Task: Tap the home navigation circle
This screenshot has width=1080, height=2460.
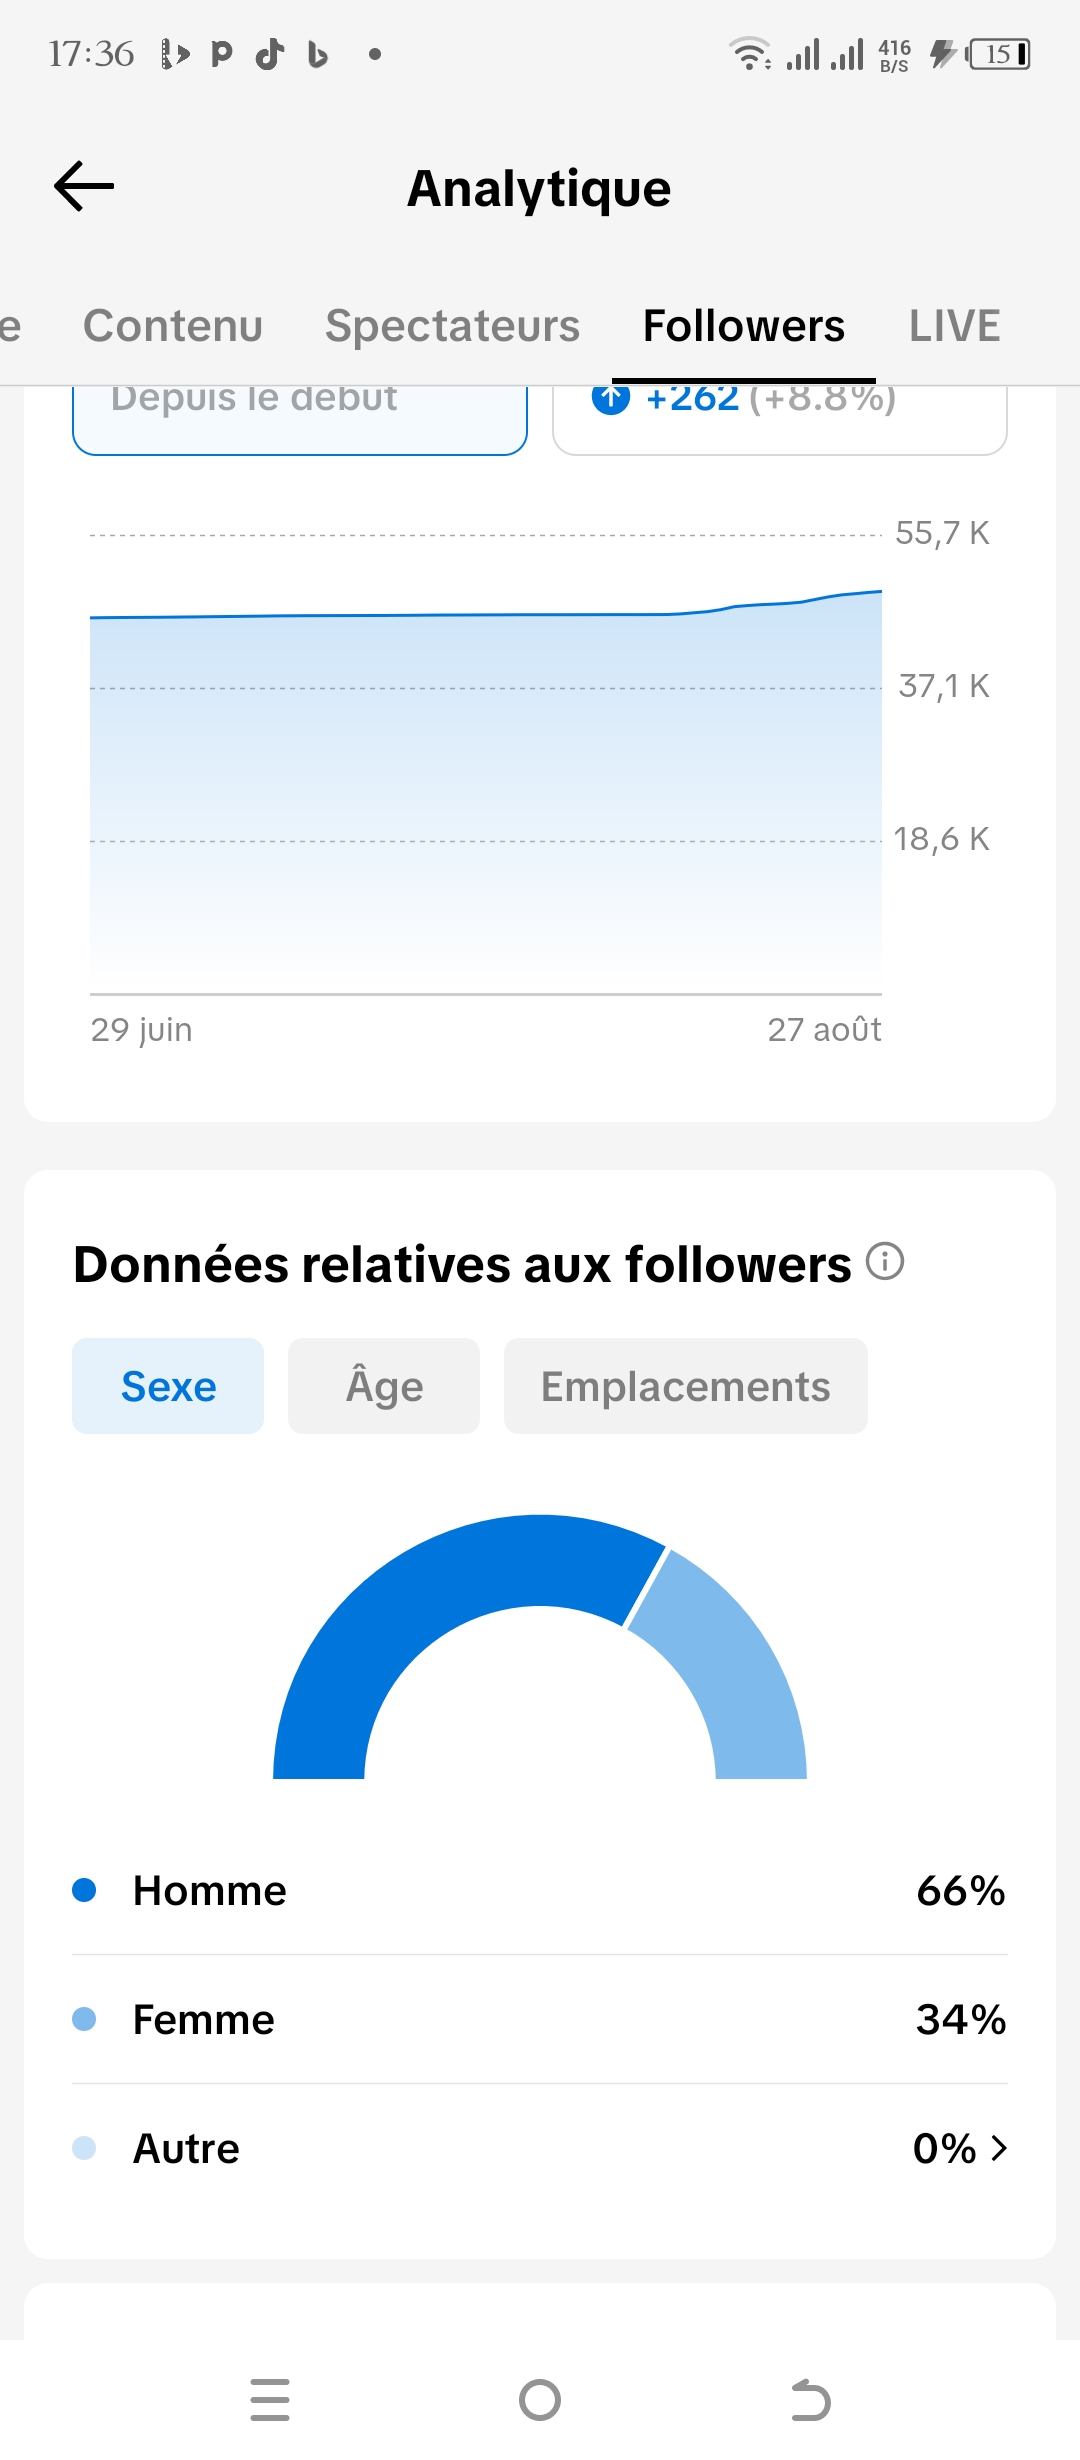Action: click(540, 2400)
